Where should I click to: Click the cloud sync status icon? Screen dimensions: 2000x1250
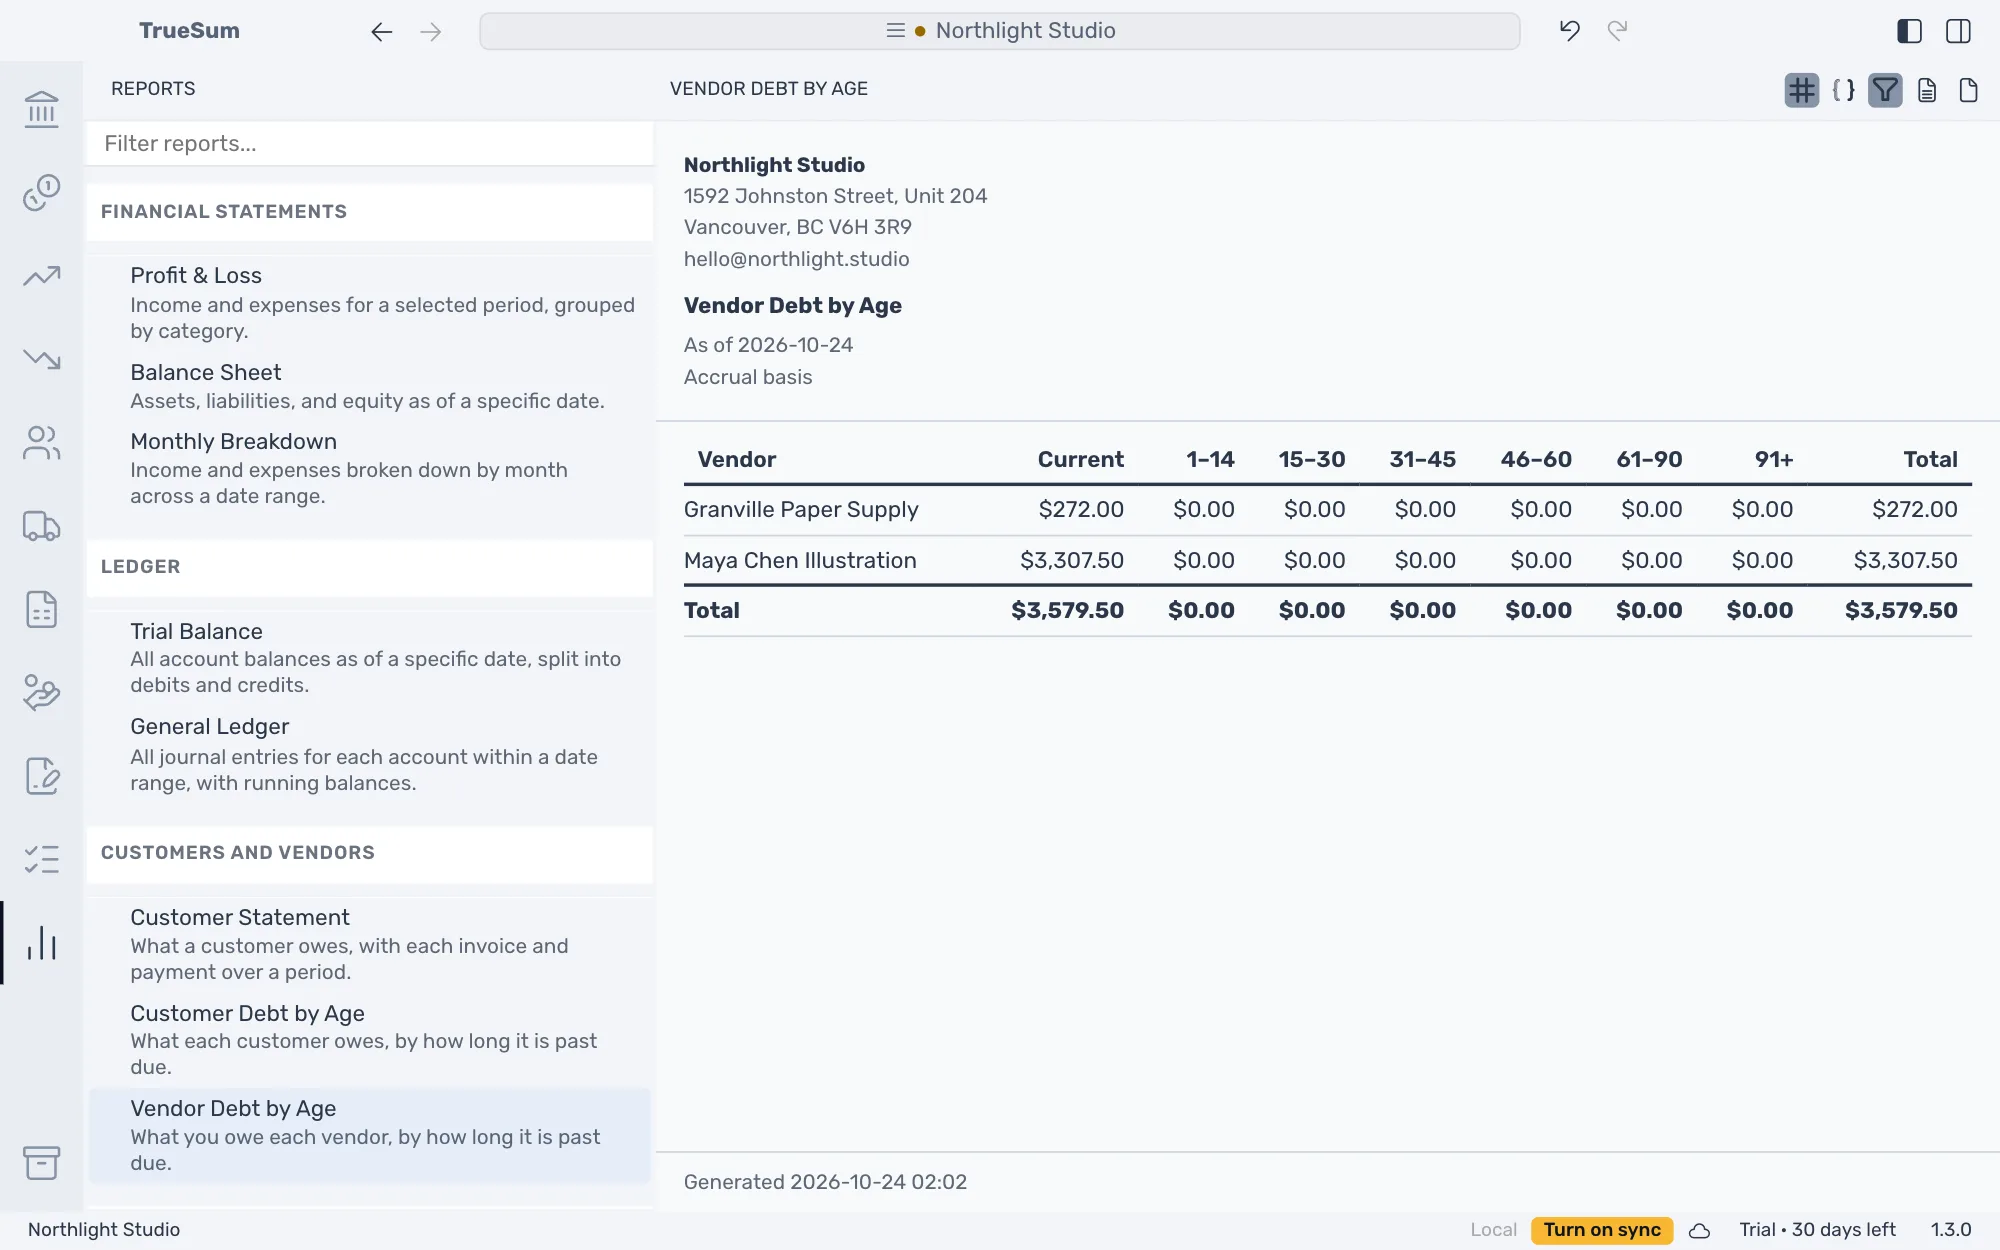[x=1700, y=1230]
